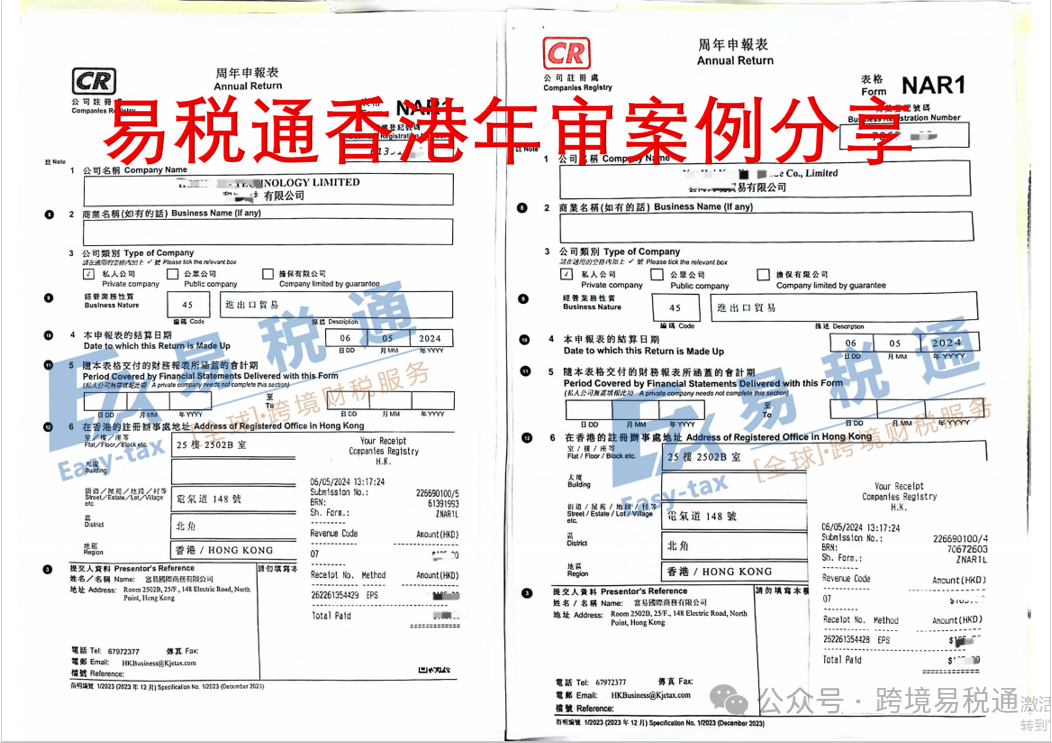
Task: Click district field 北角 on right form
Action: [x=735, y=546]
